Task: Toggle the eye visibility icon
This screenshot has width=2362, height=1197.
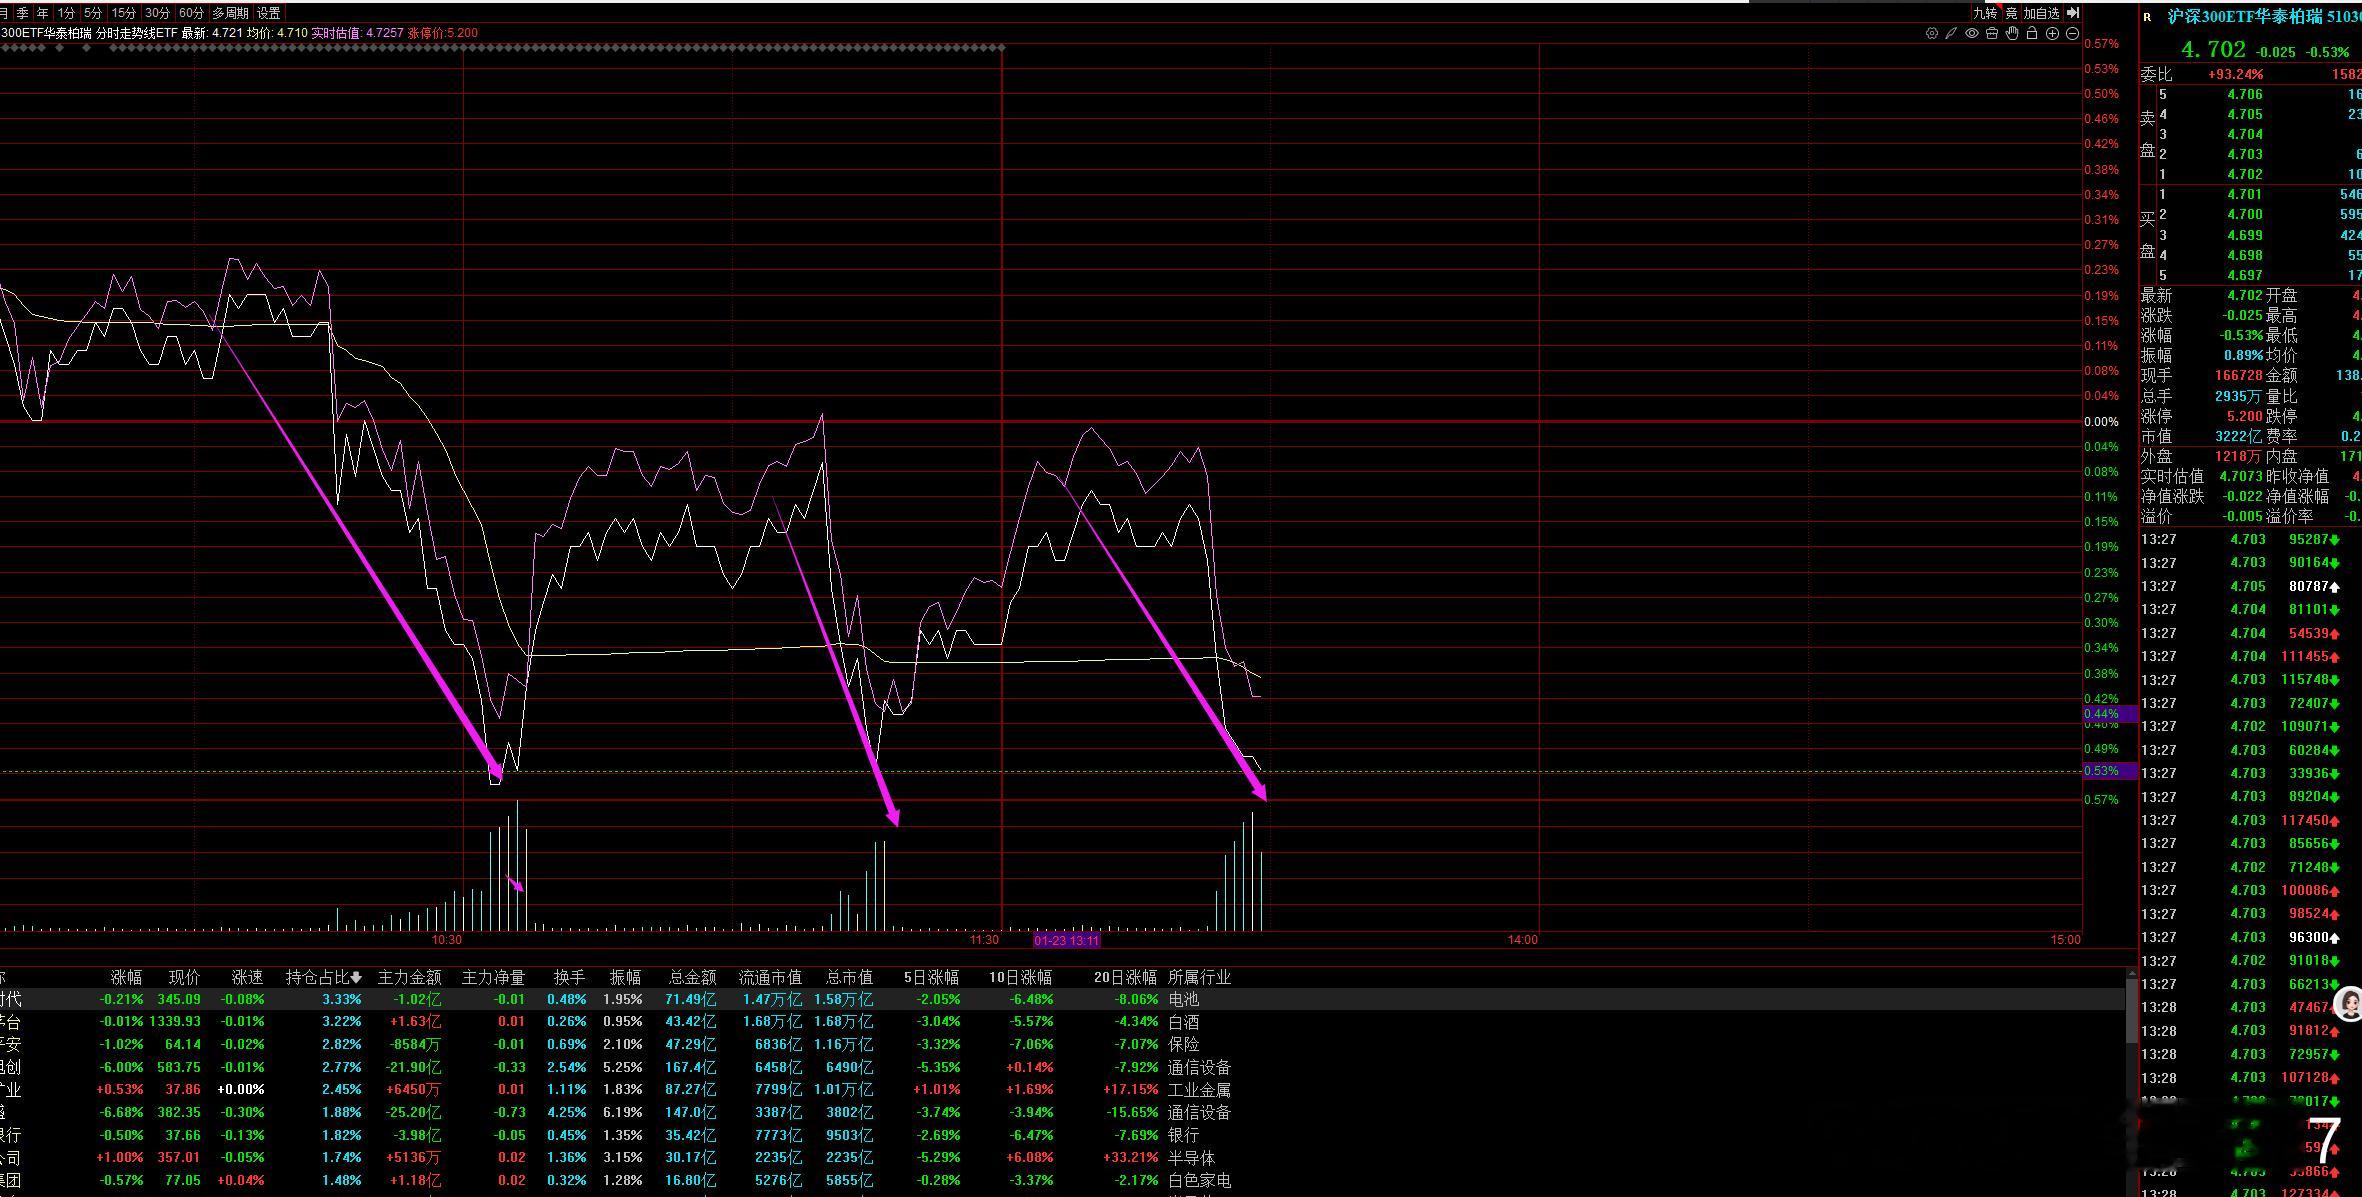Action: tap(1971, 33)
